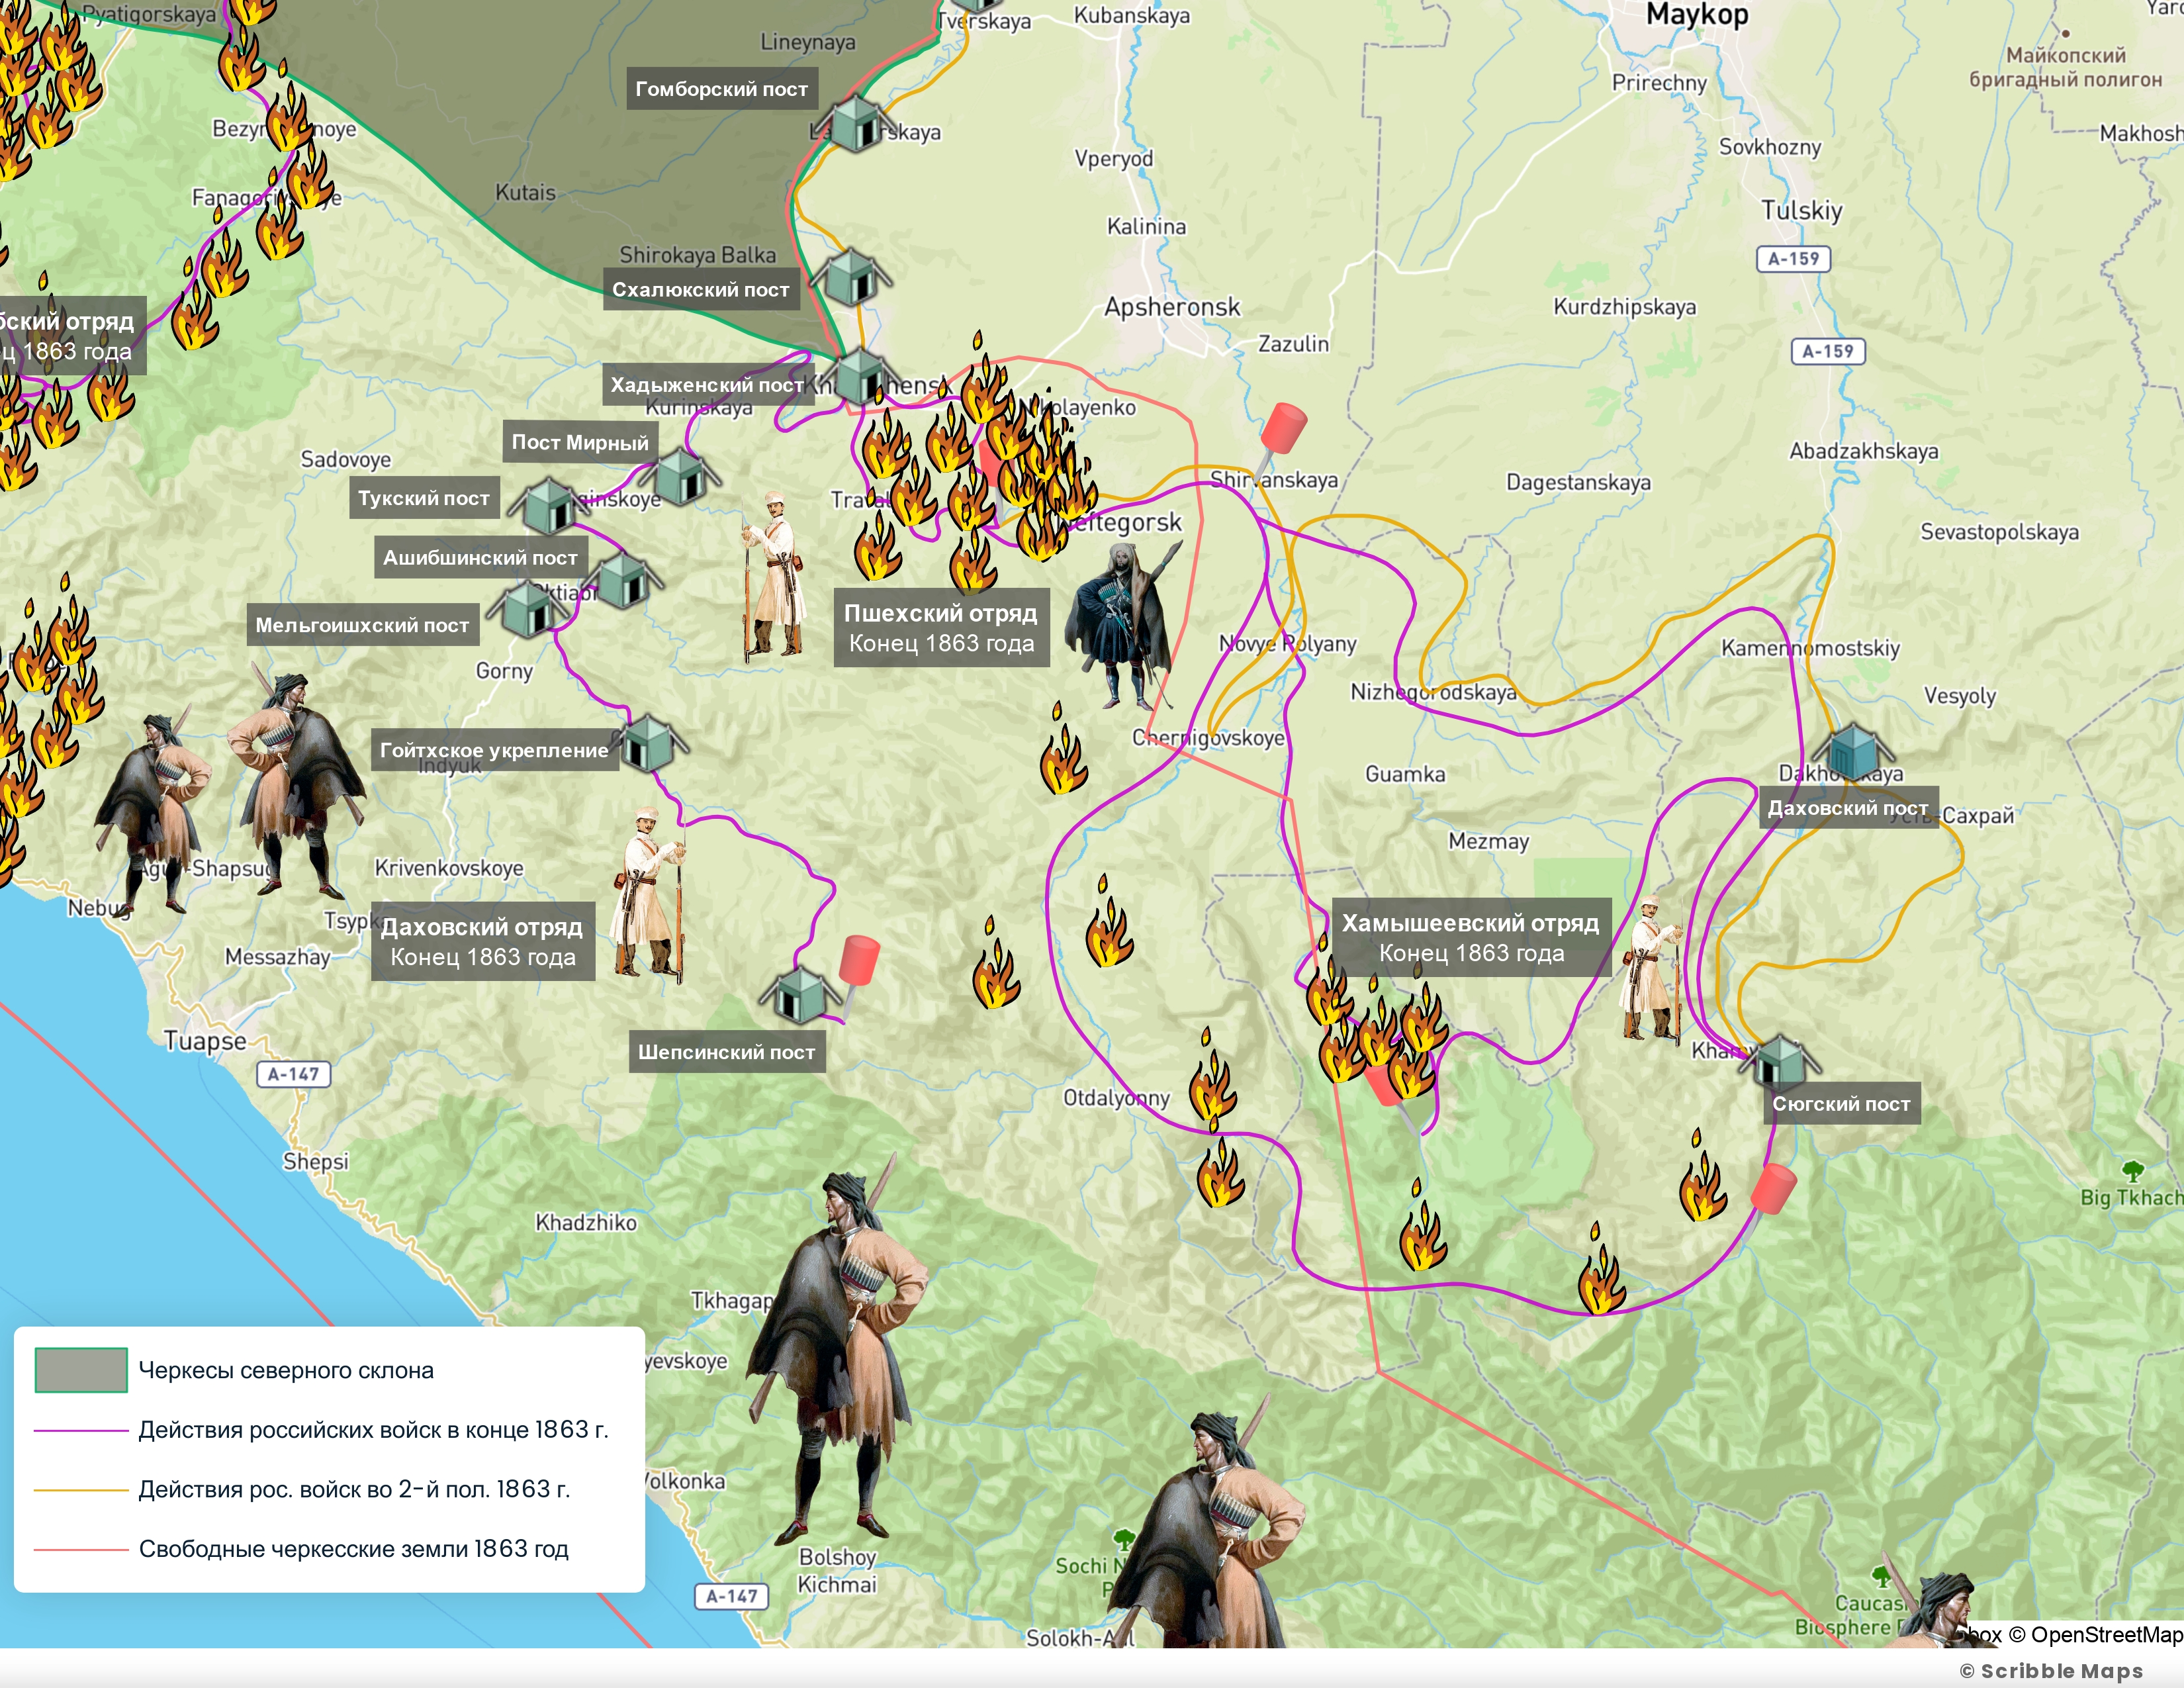The height and width of the screenshot is (1688, 2184).
Task: Click the Ашибшинский пост label
Action: click(480, 558)
